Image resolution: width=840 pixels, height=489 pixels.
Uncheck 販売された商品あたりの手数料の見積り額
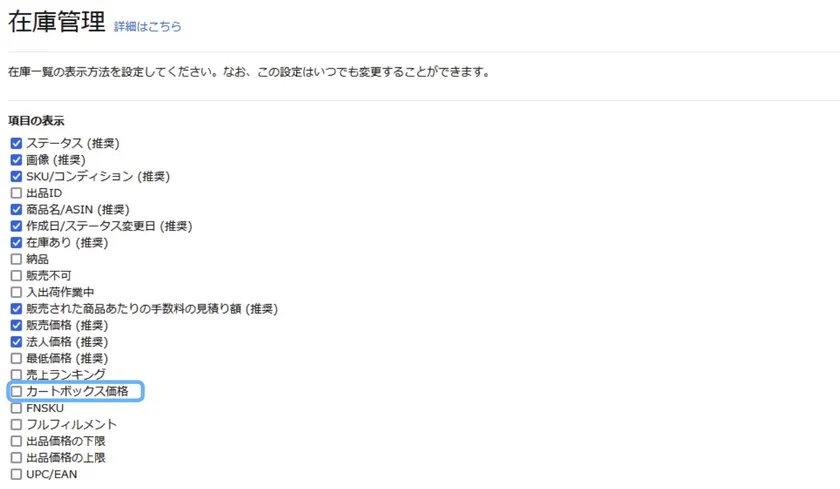click(16, 309)
